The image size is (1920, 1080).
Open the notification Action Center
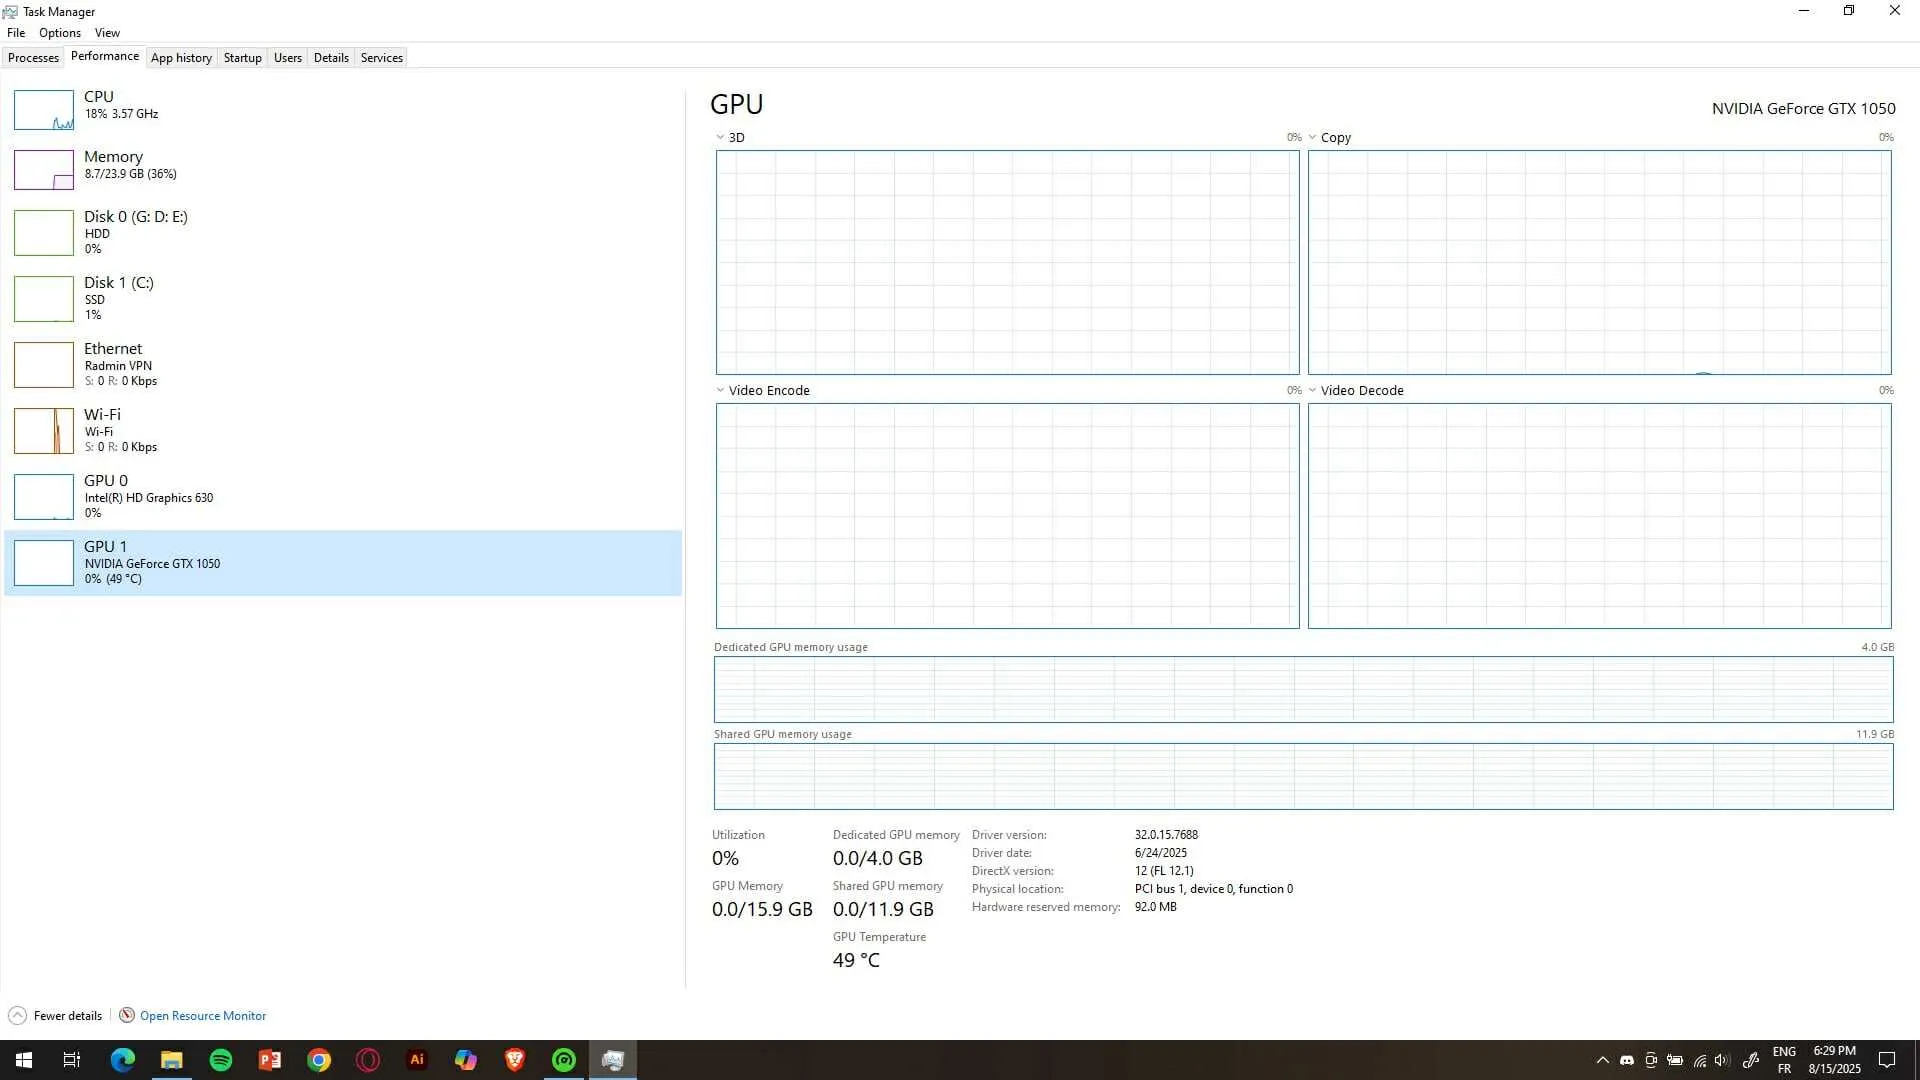[1887, 1060]
